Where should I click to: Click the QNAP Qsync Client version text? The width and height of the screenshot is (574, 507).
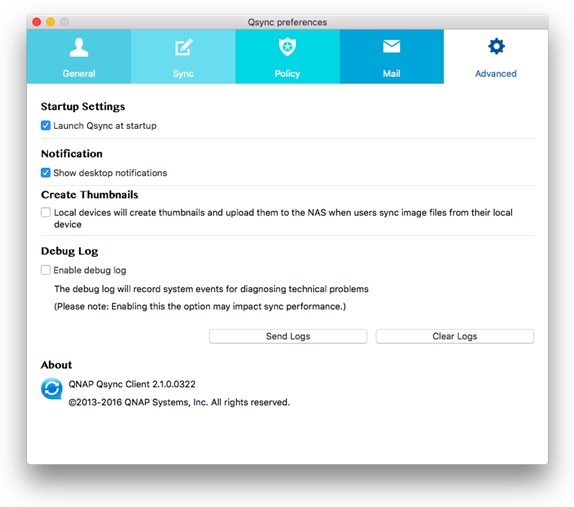coord(132,384)
